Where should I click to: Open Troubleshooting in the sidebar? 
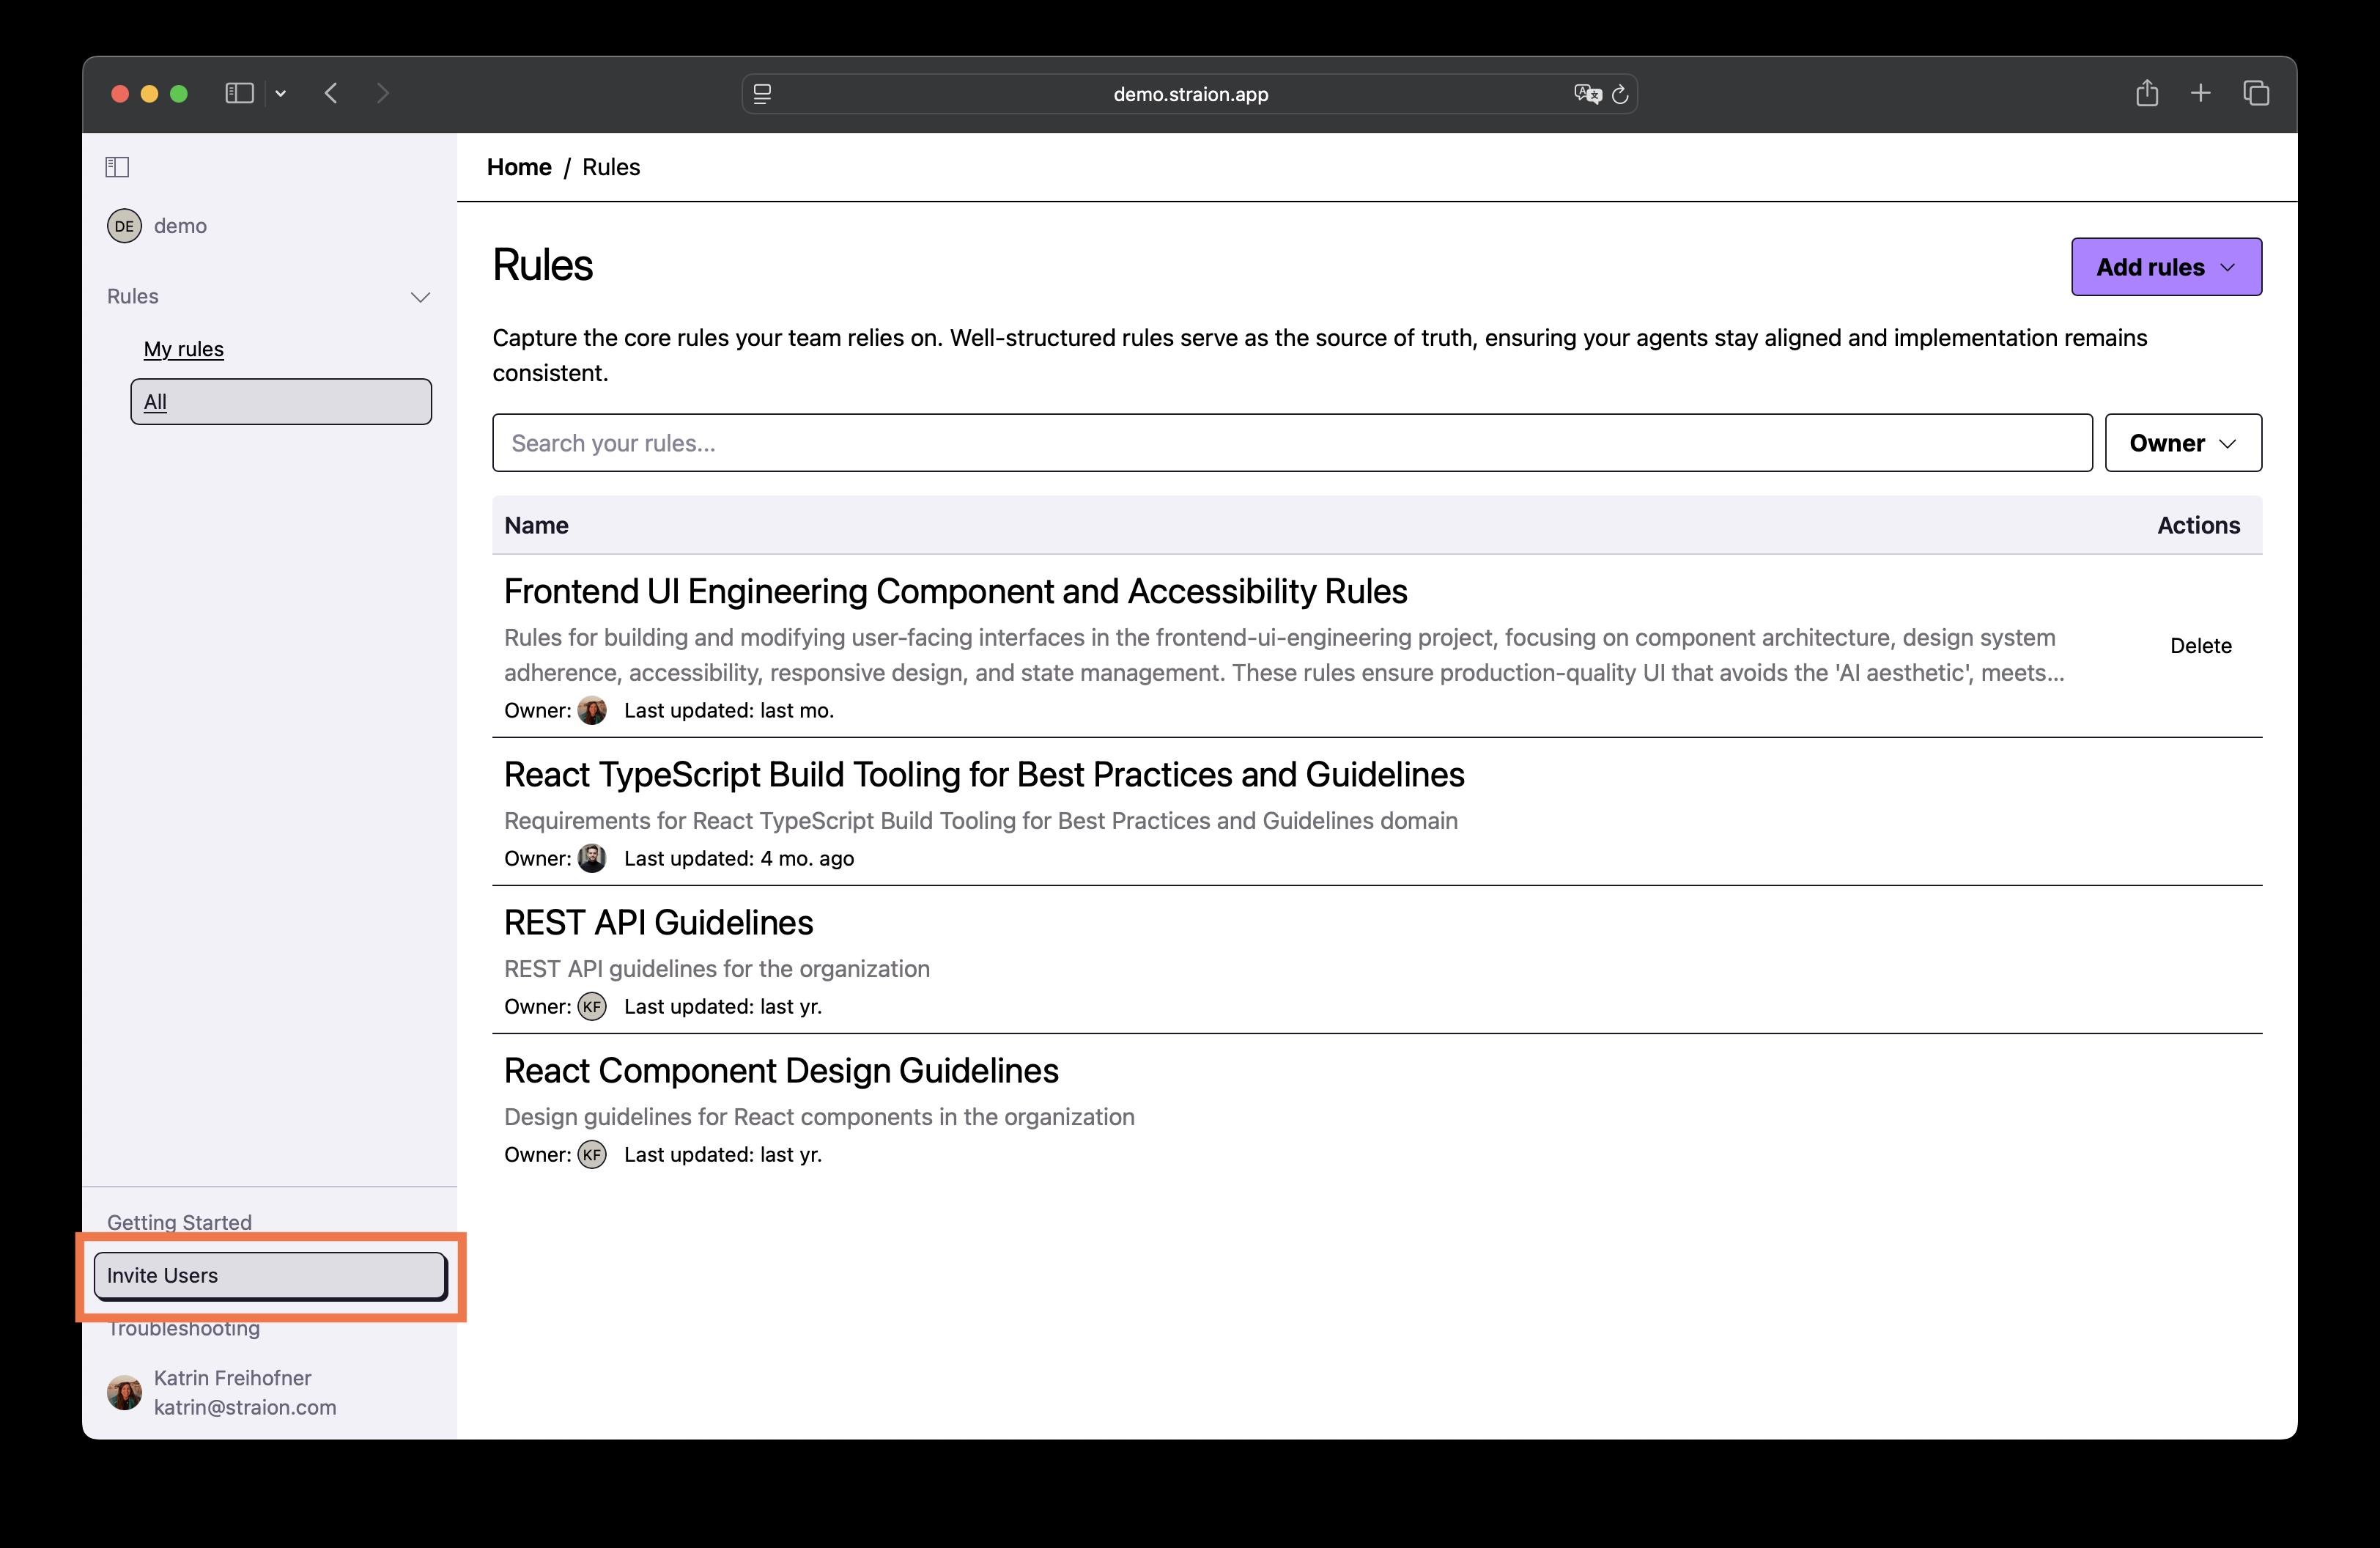pos(183,1328)
